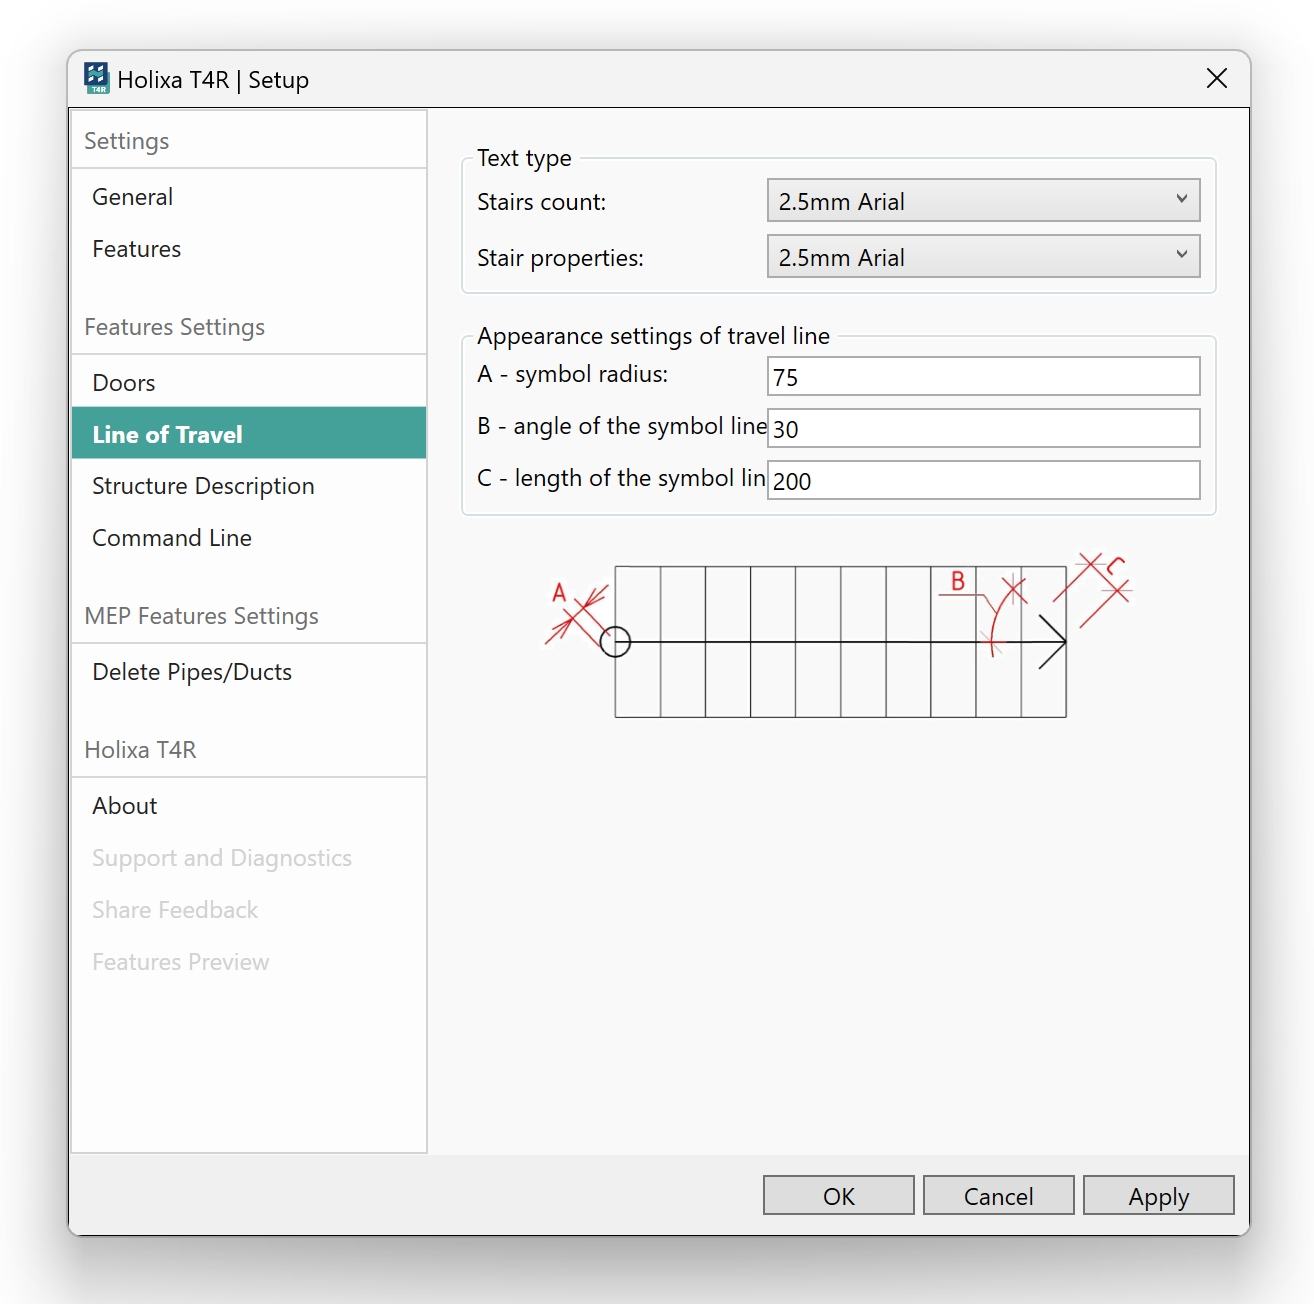The image size is (1314, 1304).
Task: Focus the angle of symbol line field
Action: (x=982, y=429)
